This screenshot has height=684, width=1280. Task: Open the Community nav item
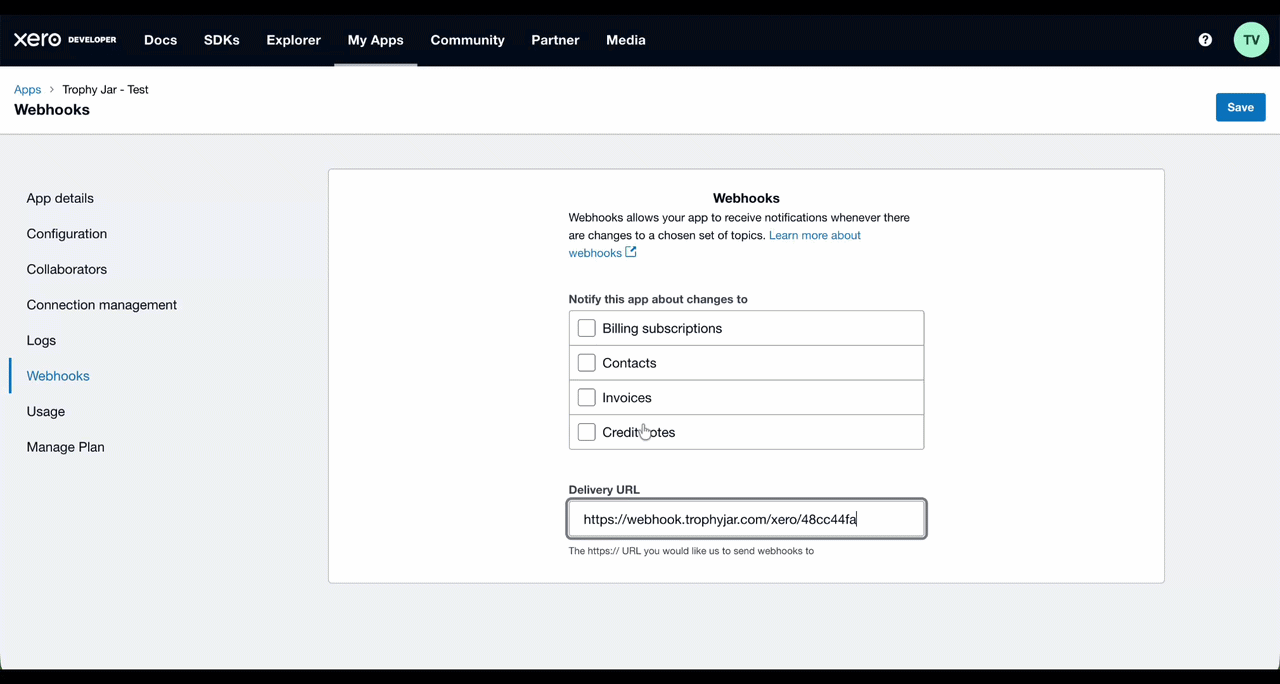[x=467, y=40]
